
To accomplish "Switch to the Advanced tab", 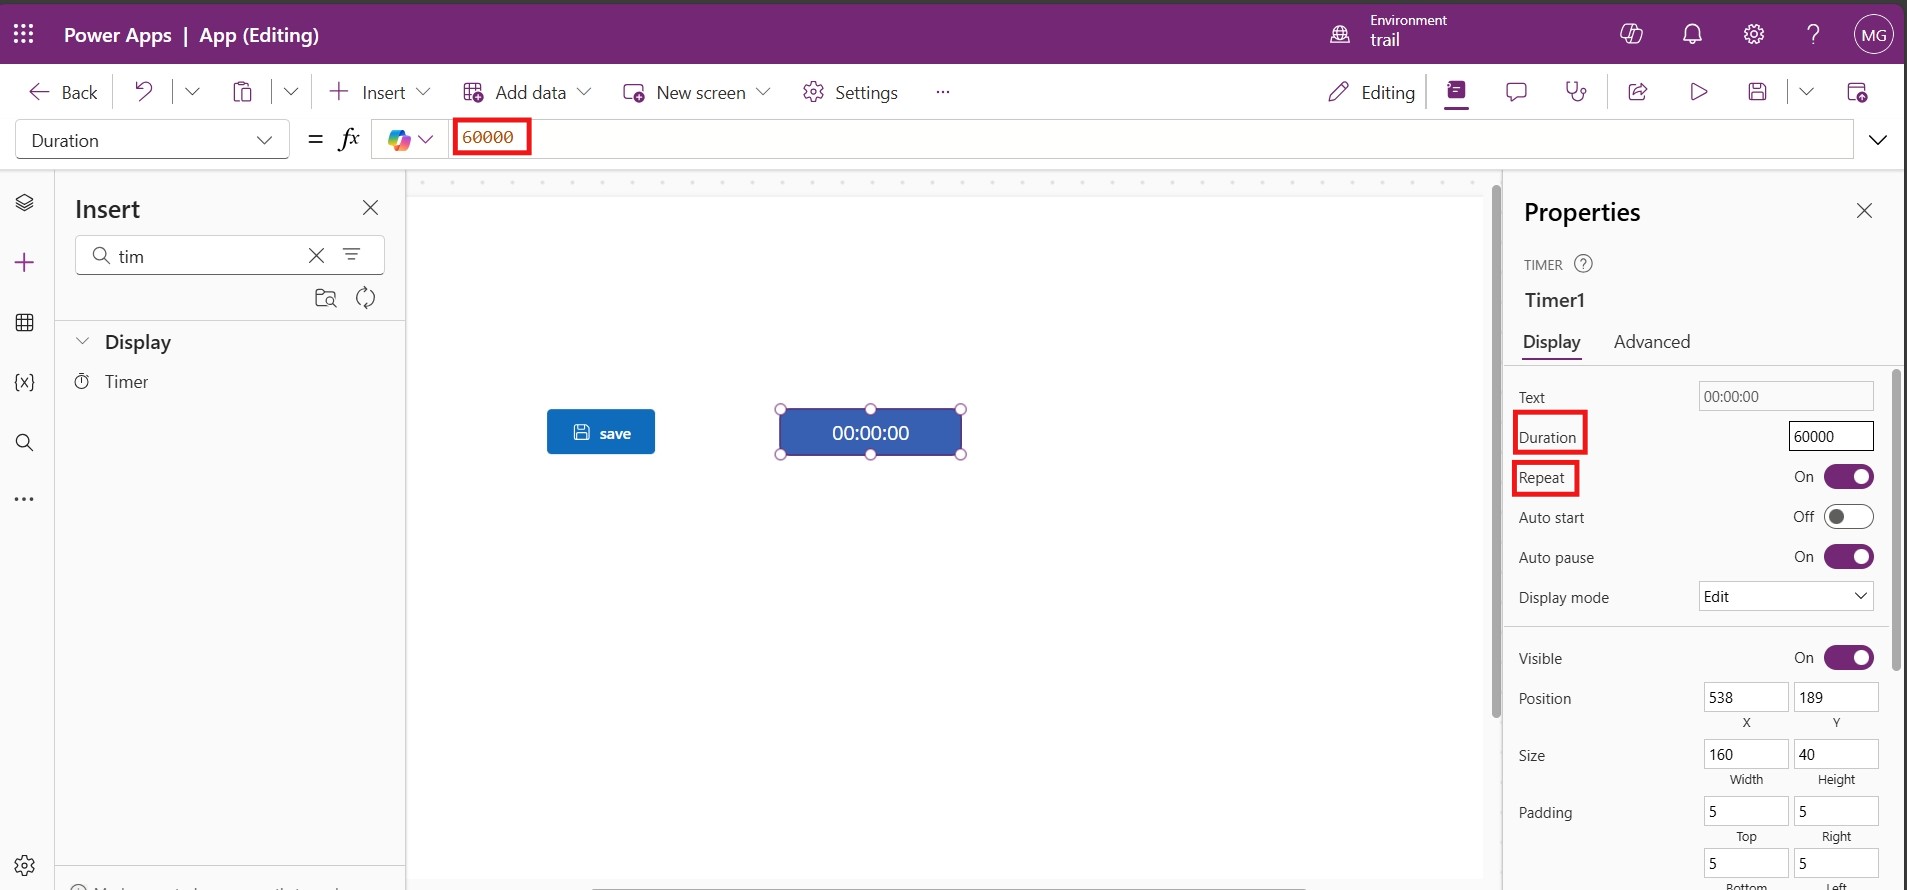I will coord(1651,342).
